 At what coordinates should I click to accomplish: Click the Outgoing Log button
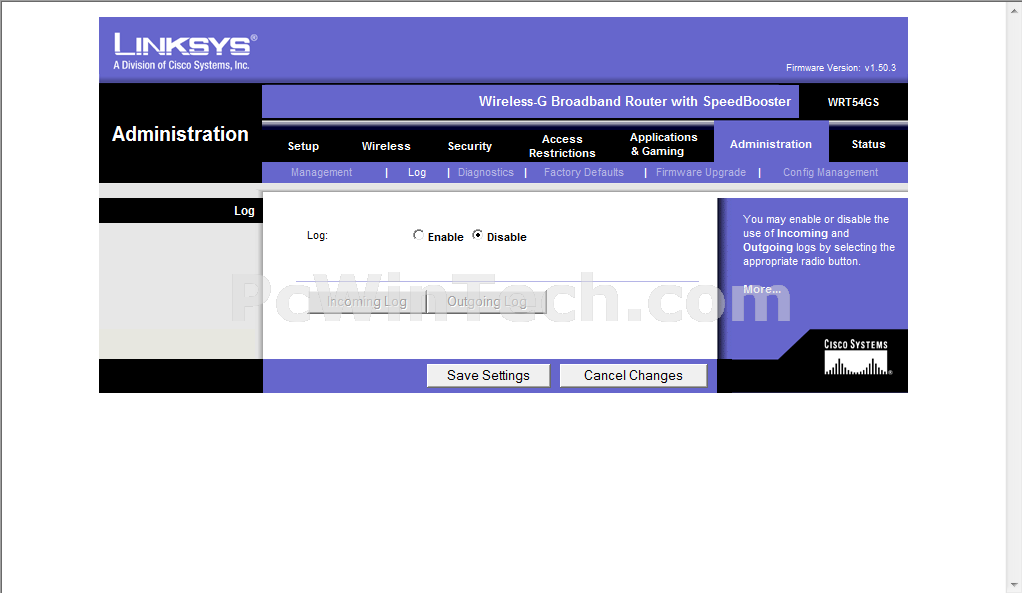[x=487, y=302]
